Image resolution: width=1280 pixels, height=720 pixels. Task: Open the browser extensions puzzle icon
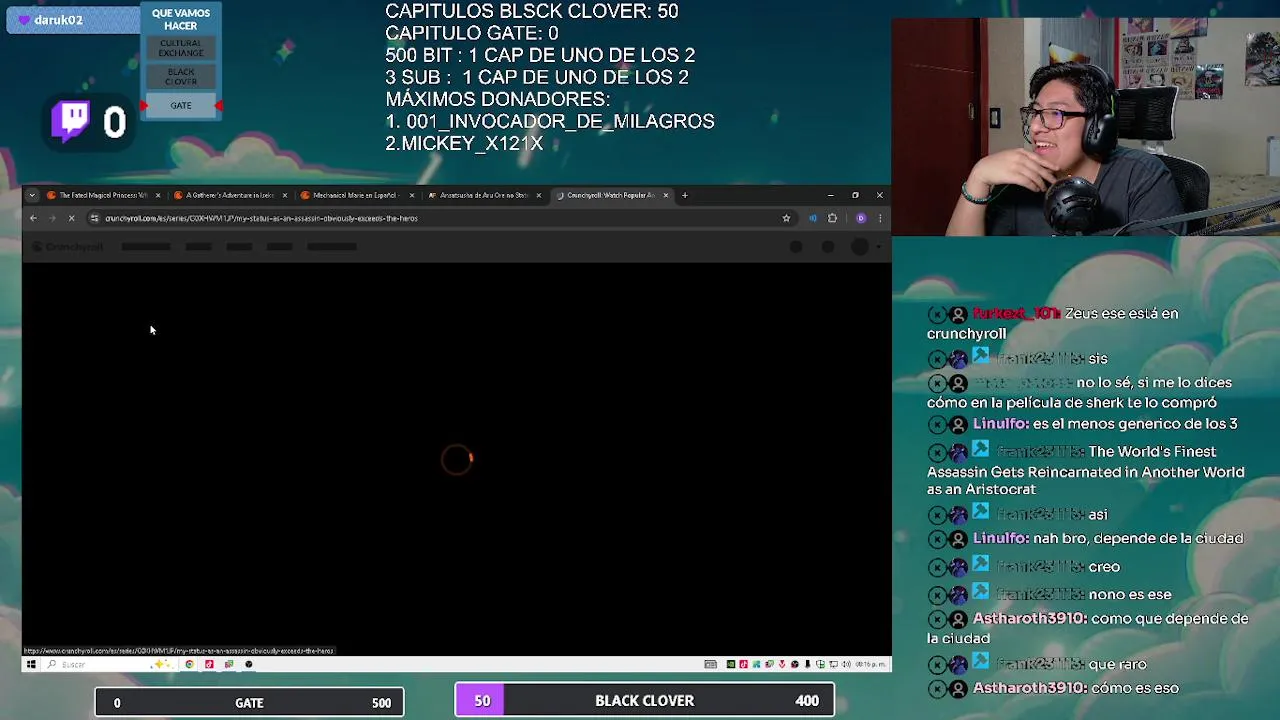click(832, 218)
